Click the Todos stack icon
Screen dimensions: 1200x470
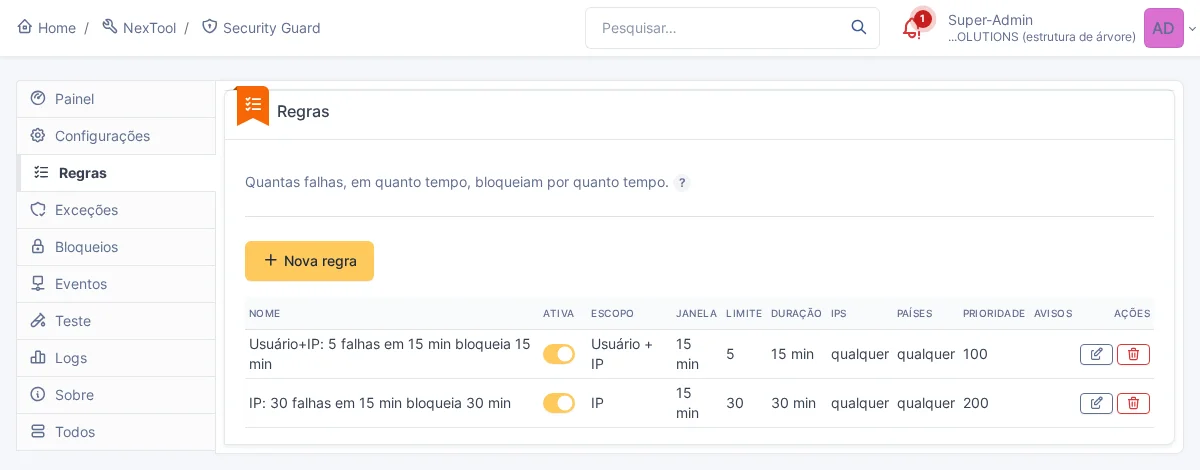pos(38,431)
